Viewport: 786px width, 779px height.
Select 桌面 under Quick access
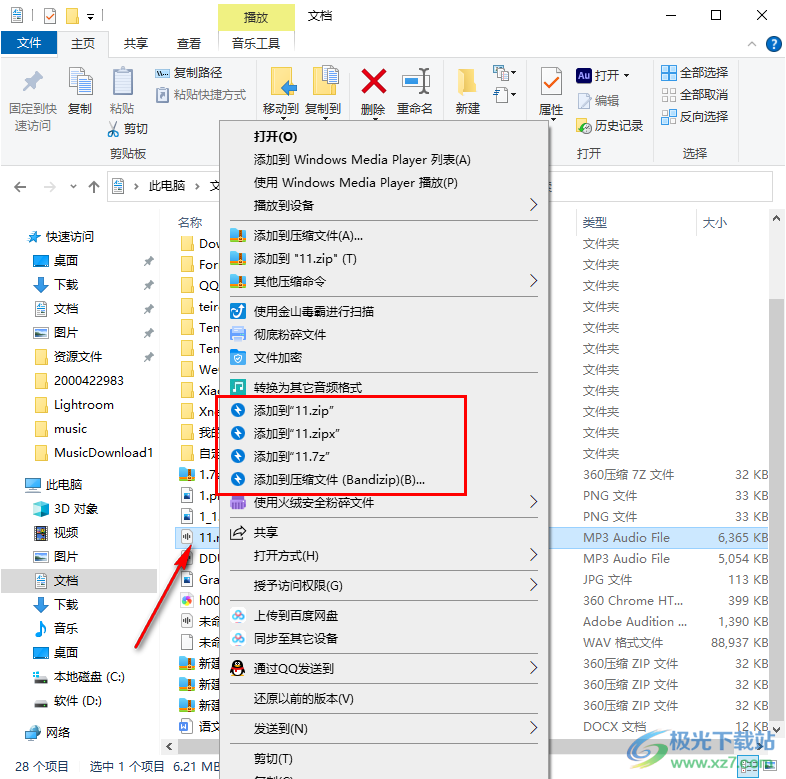pyautogui.click(x=66, y=261)
